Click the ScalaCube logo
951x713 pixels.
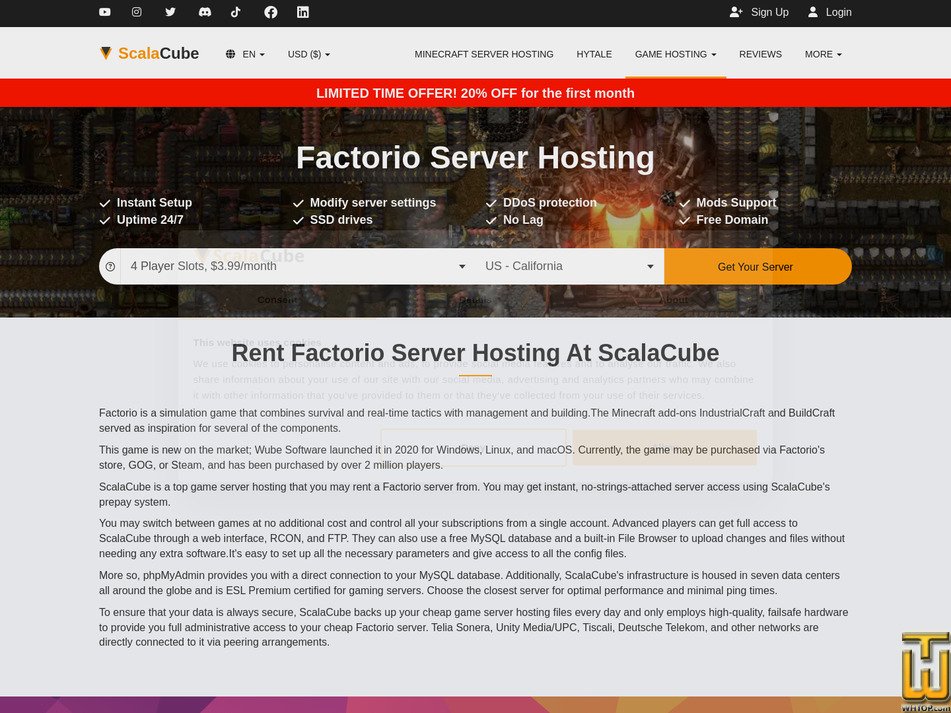point(150,53)
